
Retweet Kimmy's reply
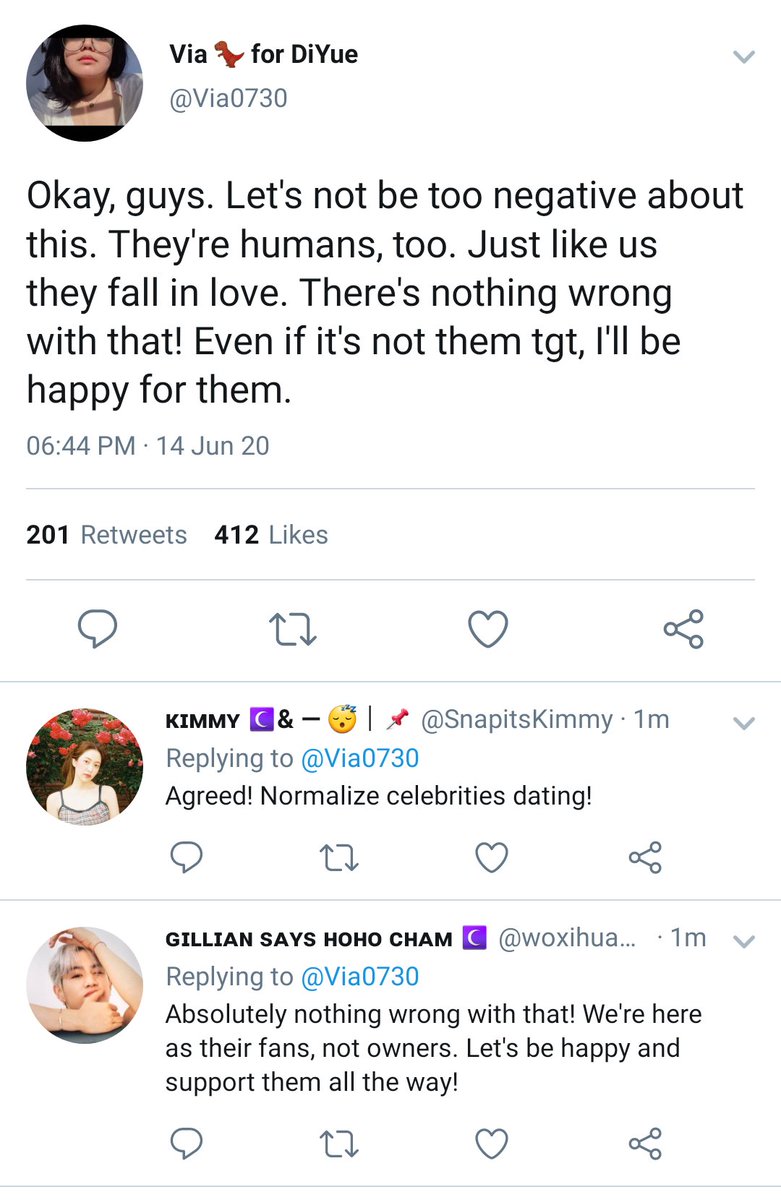pos(338,858)
